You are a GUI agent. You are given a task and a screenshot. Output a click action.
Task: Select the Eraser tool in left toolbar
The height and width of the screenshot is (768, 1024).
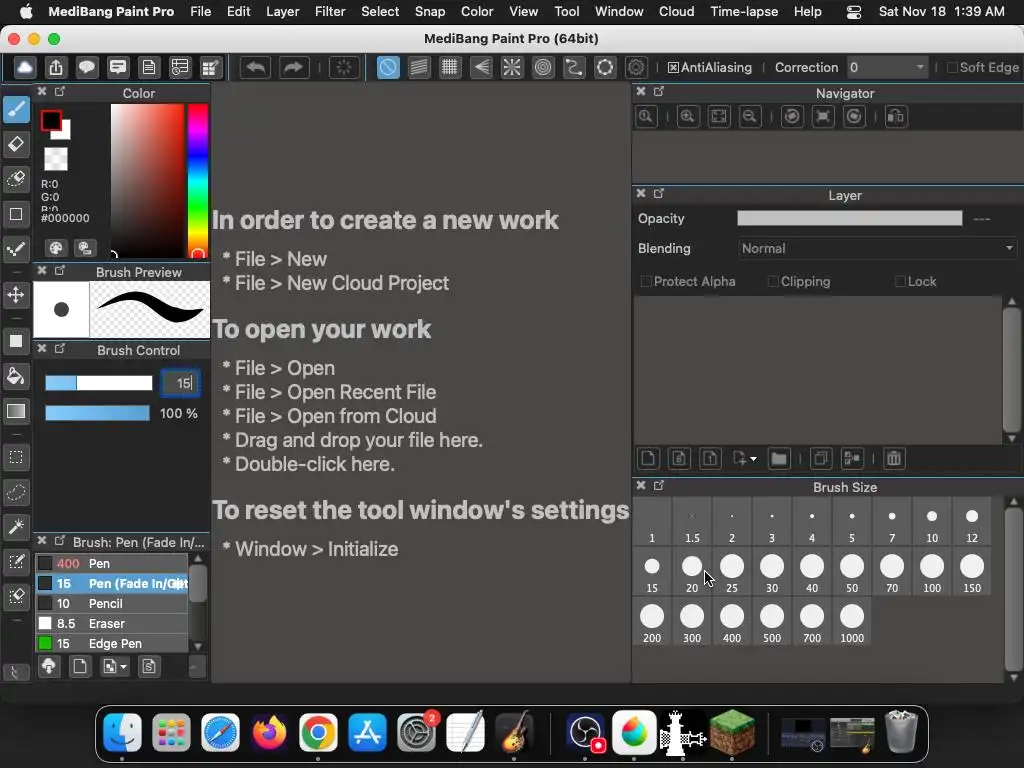click(x=16, y=144)
